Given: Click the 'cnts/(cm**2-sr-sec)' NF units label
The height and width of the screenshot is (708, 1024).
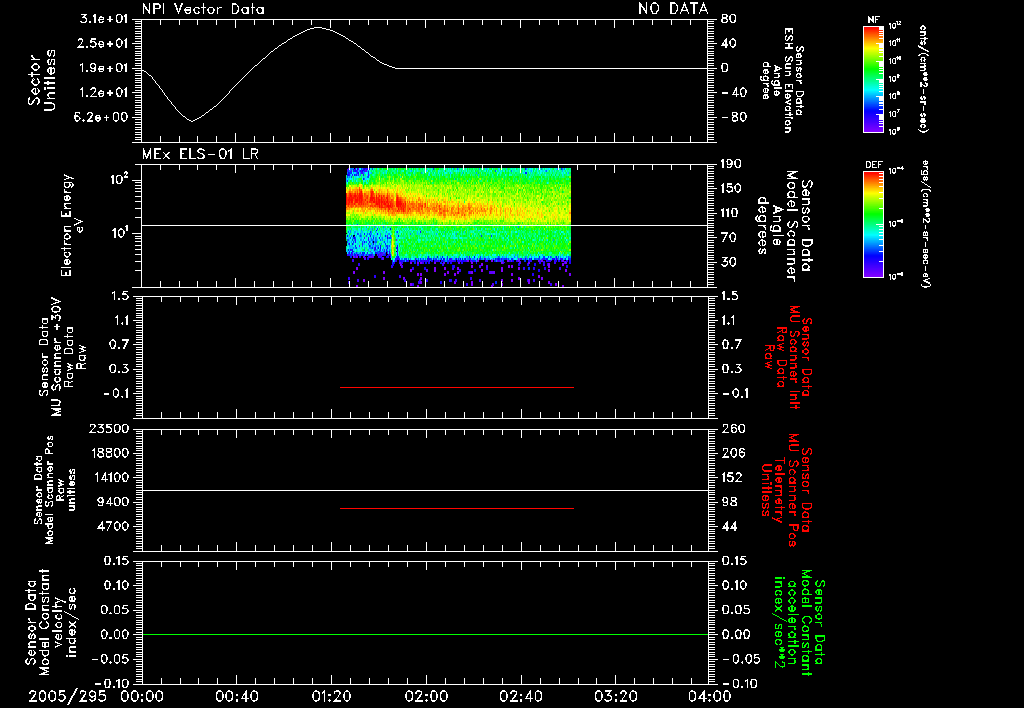Looking at the screenshot, I should [x=922, y=79].
